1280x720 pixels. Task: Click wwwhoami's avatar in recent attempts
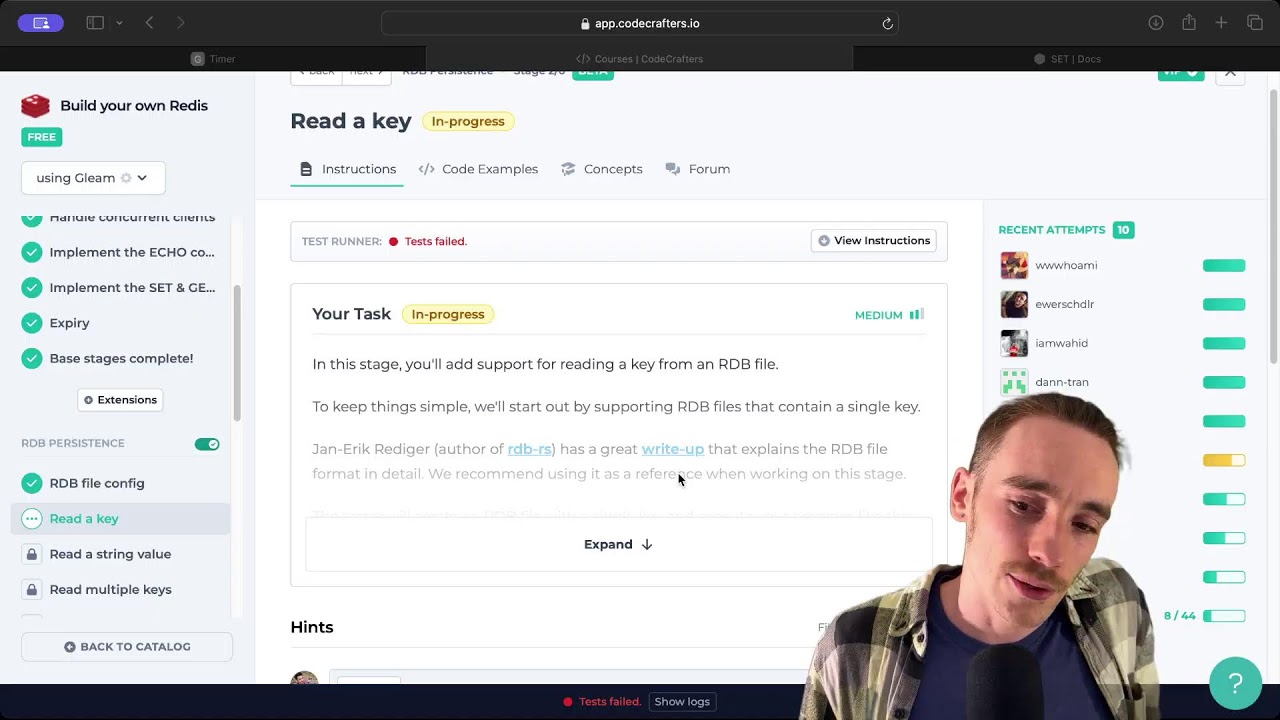coord(1014,265)
